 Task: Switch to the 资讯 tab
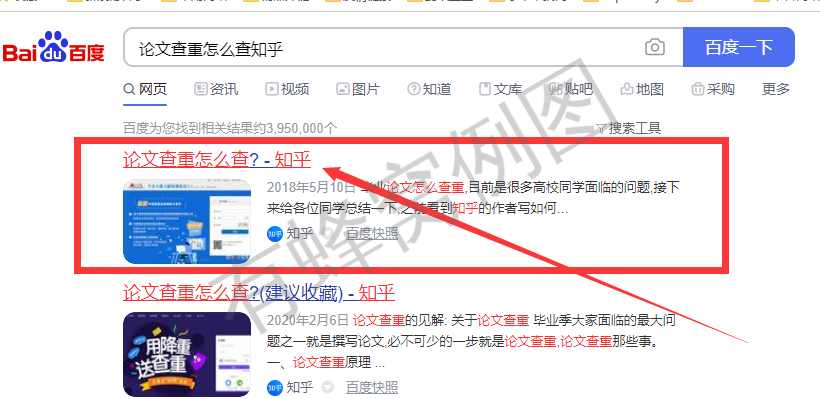(x=216, y=89)
